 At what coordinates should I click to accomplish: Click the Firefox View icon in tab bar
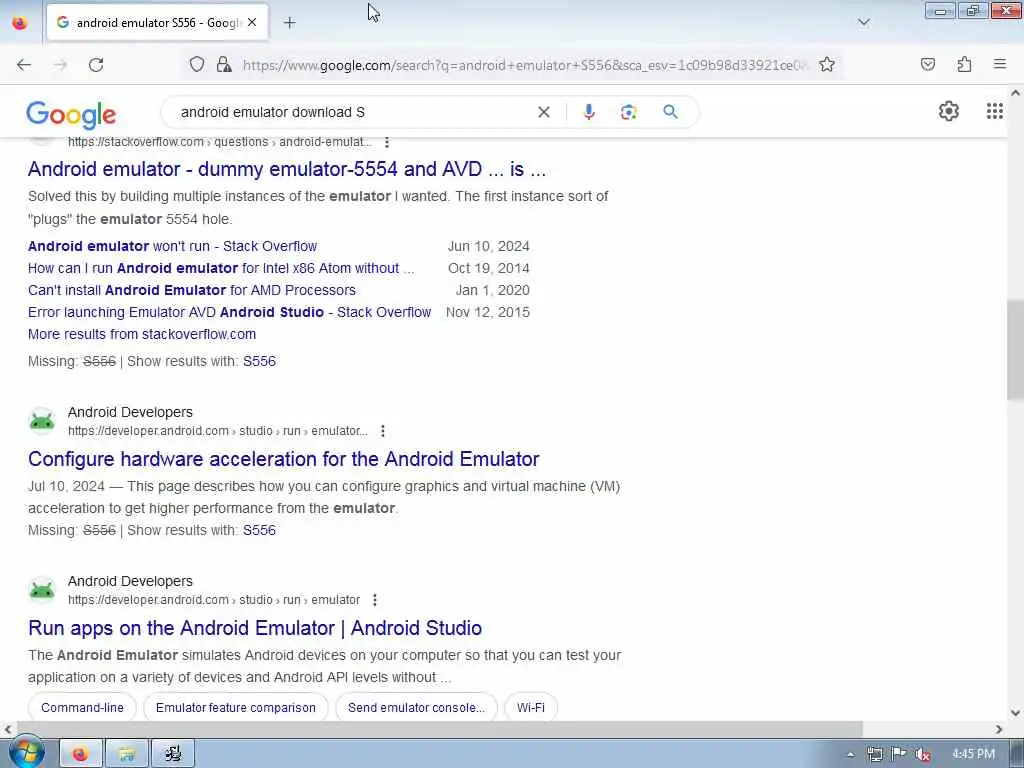[x=20, y=23]
